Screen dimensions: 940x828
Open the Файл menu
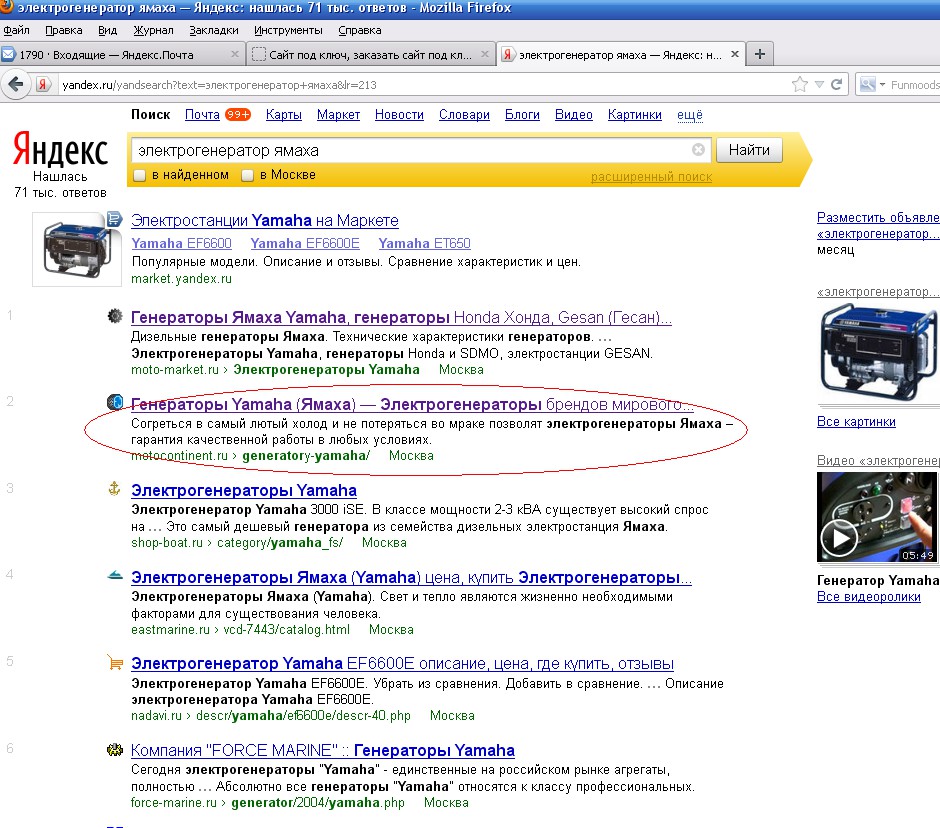(x=16, y=30)
